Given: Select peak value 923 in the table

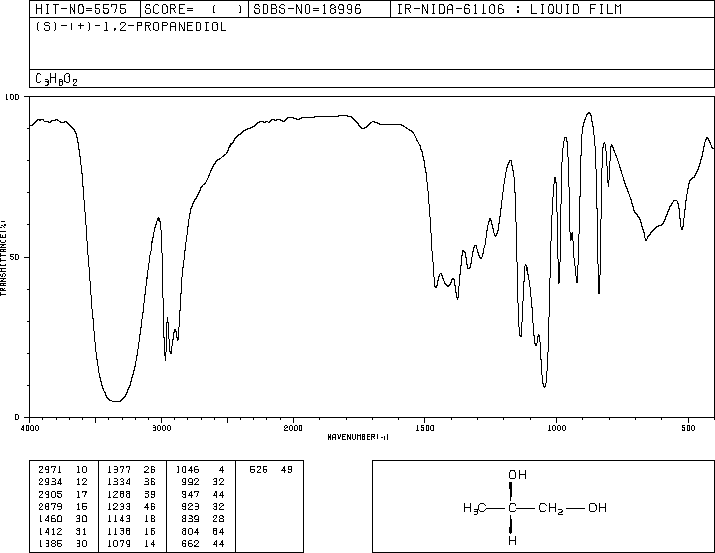Looking at the screenshot, I should (191, 506).
